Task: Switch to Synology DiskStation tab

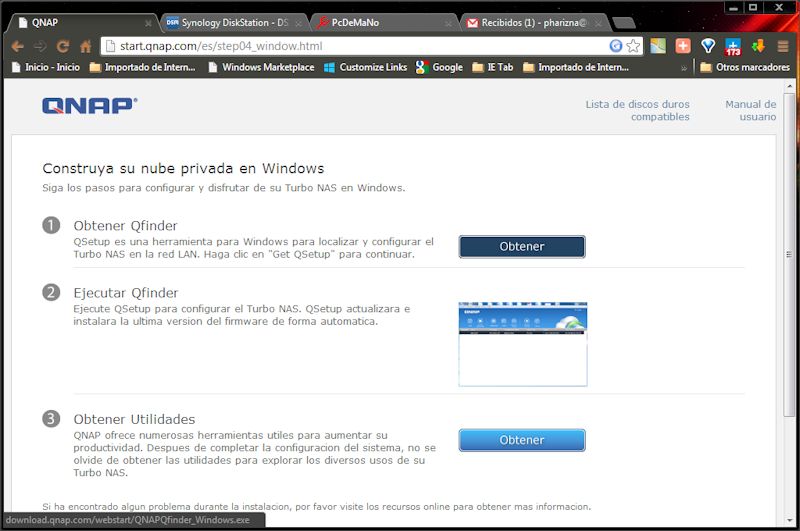Action: click(235, 23)
